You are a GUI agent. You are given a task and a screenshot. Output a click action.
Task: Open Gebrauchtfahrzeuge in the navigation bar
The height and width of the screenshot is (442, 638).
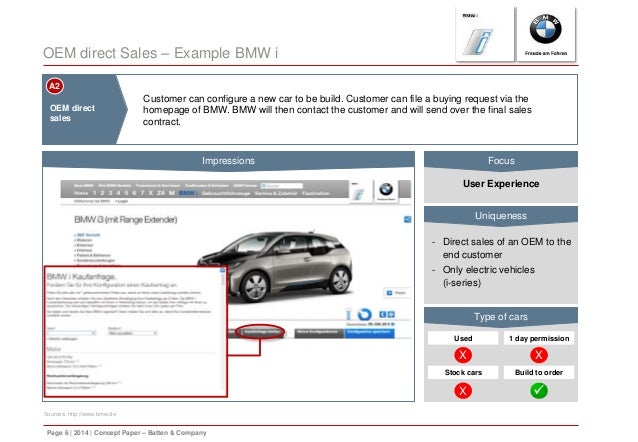click(x=226, y=193)
